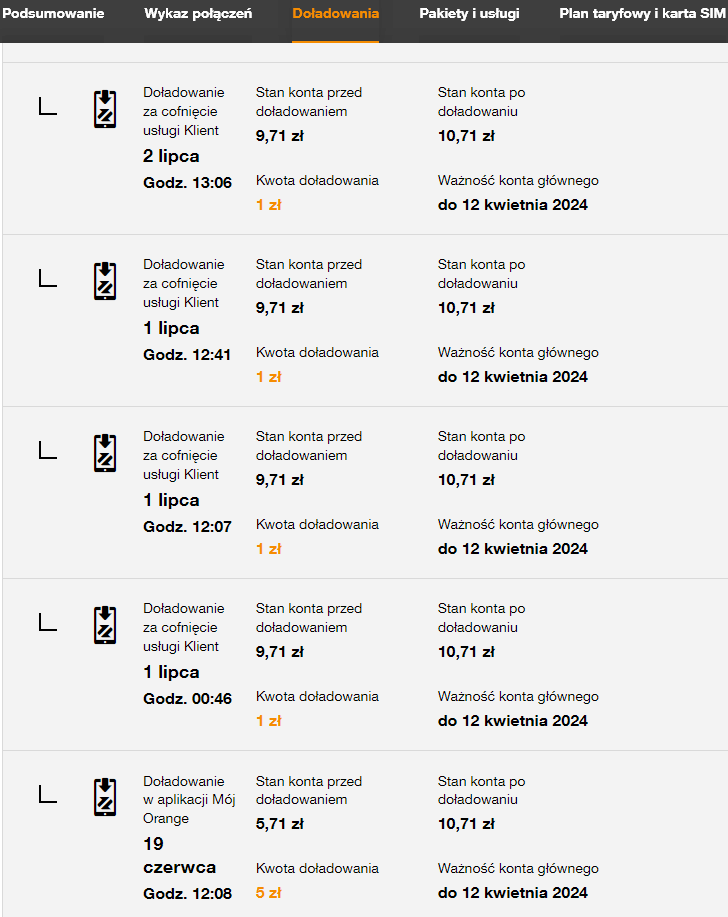This screenshot has width=728, height=917.
Task: Select the Doładowania tab
Action: (x=335, y=14)
